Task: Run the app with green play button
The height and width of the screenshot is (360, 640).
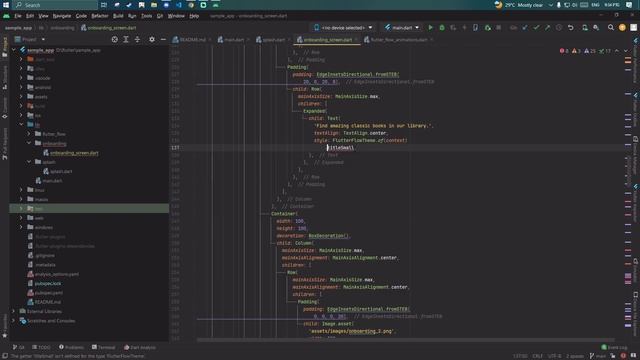Action: (430, 28)
